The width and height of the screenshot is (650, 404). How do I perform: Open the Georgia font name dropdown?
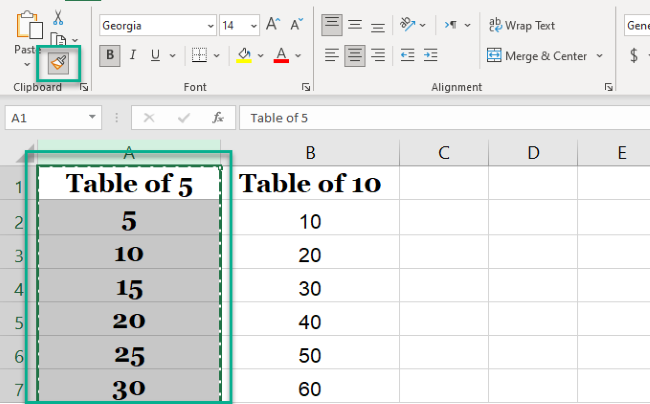point(209,25)
